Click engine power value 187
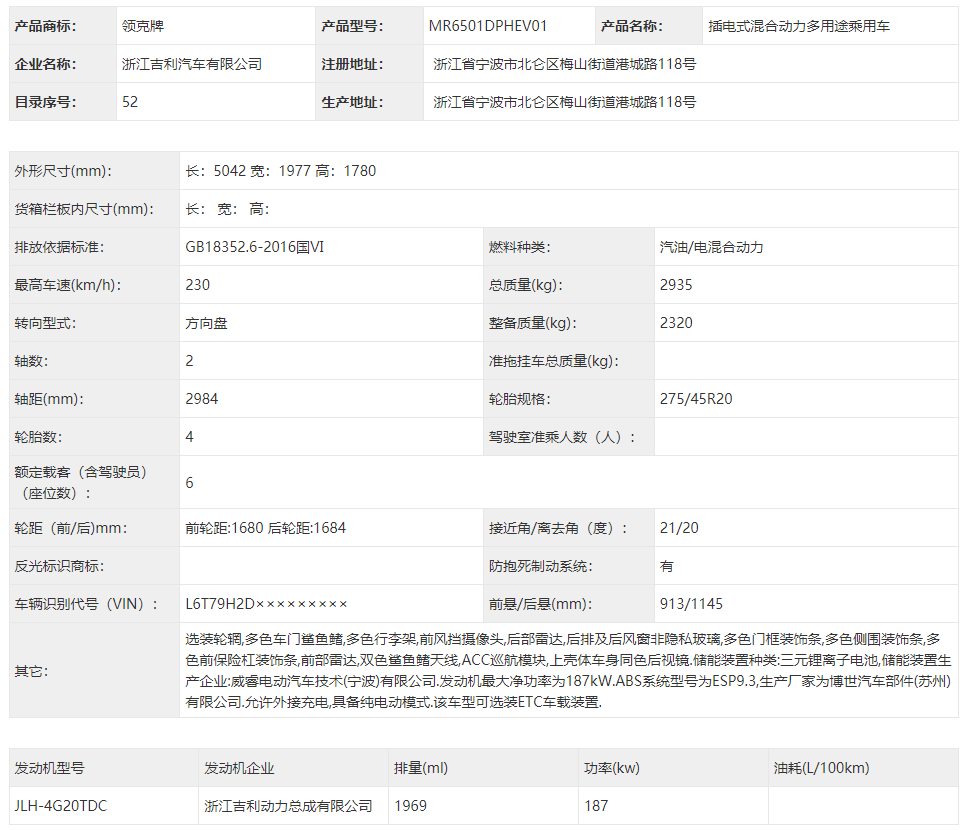This screenshot has height=831, width=965. 596,806
